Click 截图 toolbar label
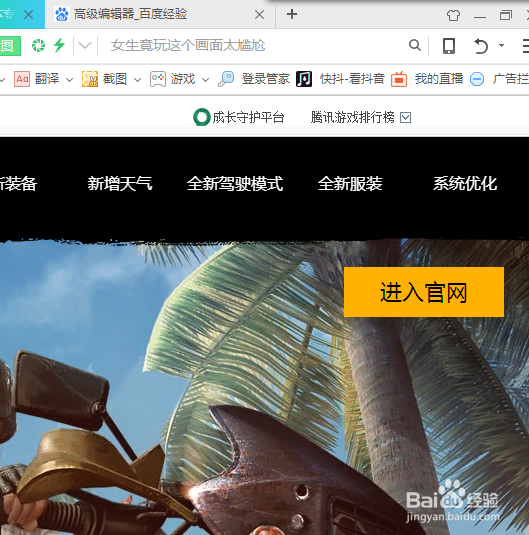Viewport: 529px width, 535px height. 115,79
